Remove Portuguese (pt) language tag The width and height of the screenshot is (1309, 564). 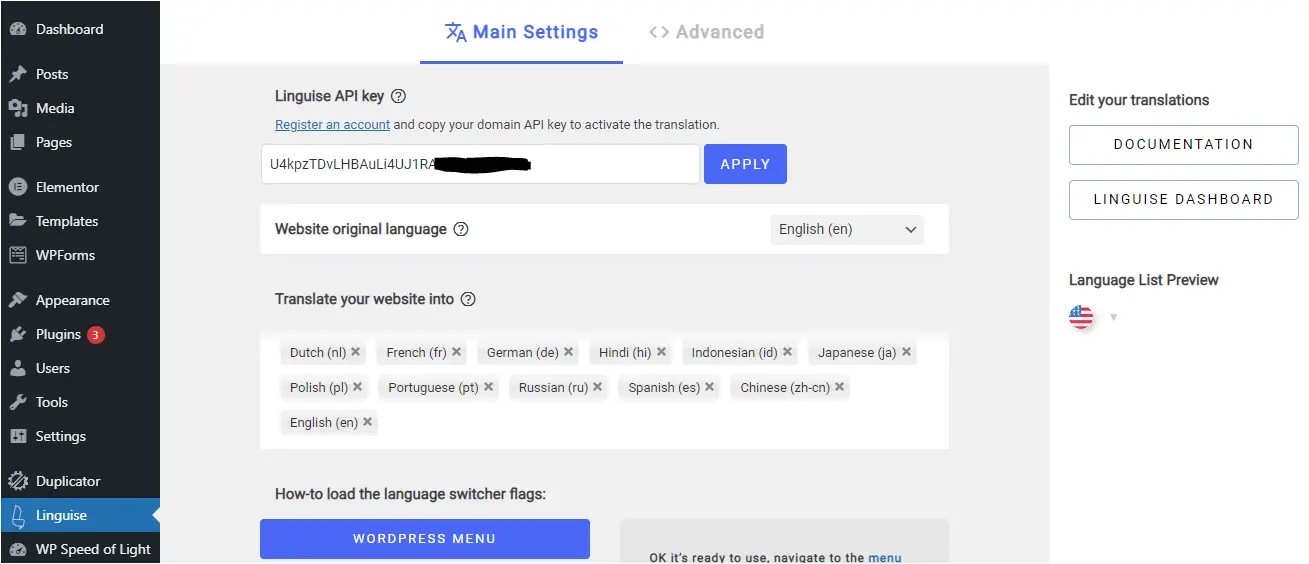point(488,387)
